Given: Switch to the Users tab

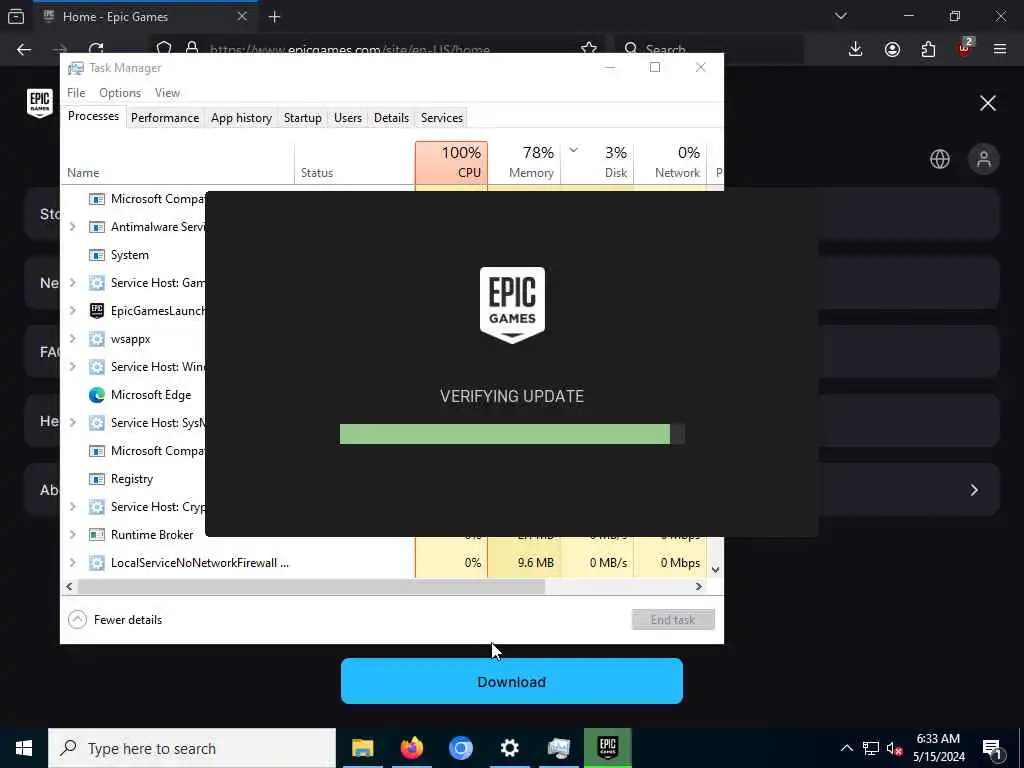Looking at the screenshot, I should click(347, 118).
